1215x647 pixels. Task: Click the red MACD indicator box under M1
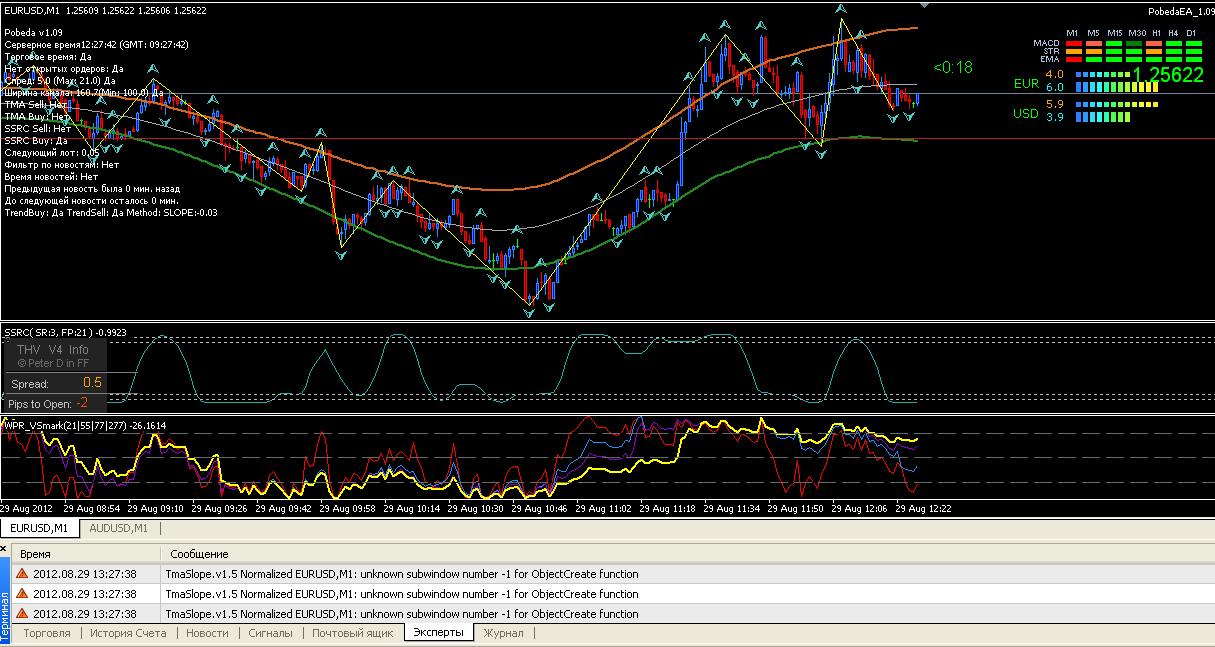tap(1072, 43)
